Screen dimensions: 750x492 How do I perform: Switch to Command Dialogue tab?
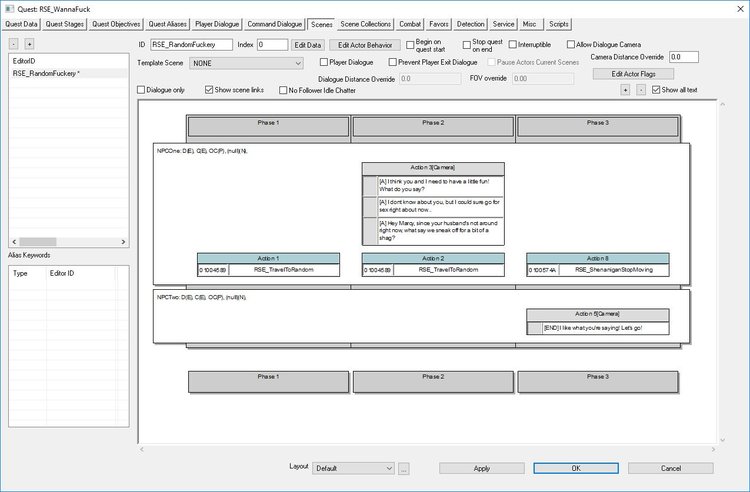click(275, 24)
